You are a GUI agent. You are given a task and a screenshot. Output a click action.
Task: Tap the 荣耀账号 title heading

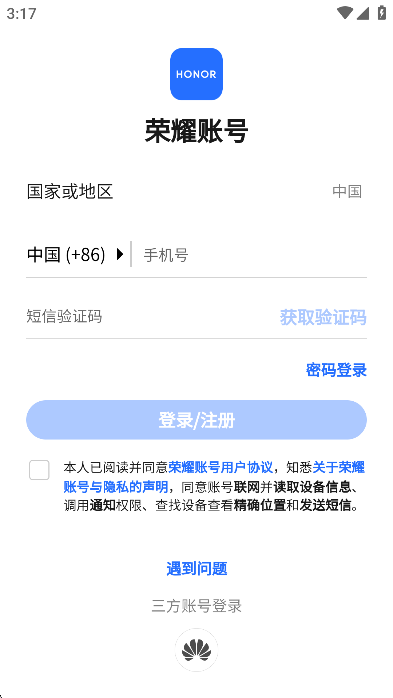[196, 131]
